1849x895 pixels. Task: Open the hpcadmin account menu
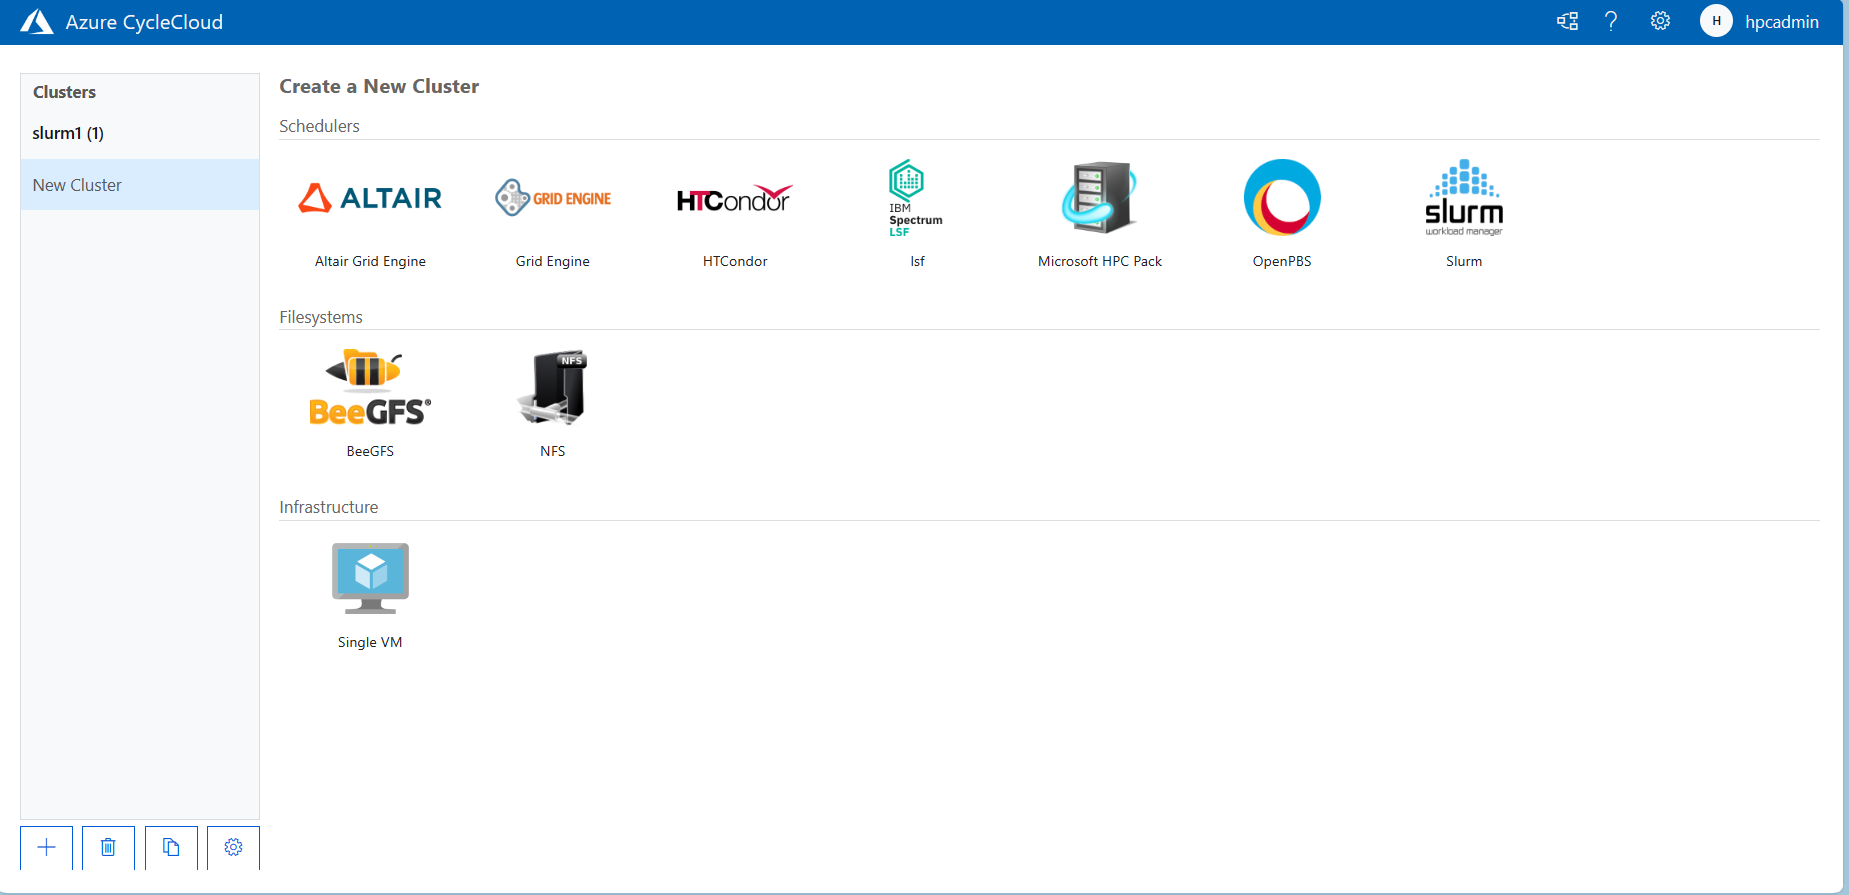[1781, 22]
